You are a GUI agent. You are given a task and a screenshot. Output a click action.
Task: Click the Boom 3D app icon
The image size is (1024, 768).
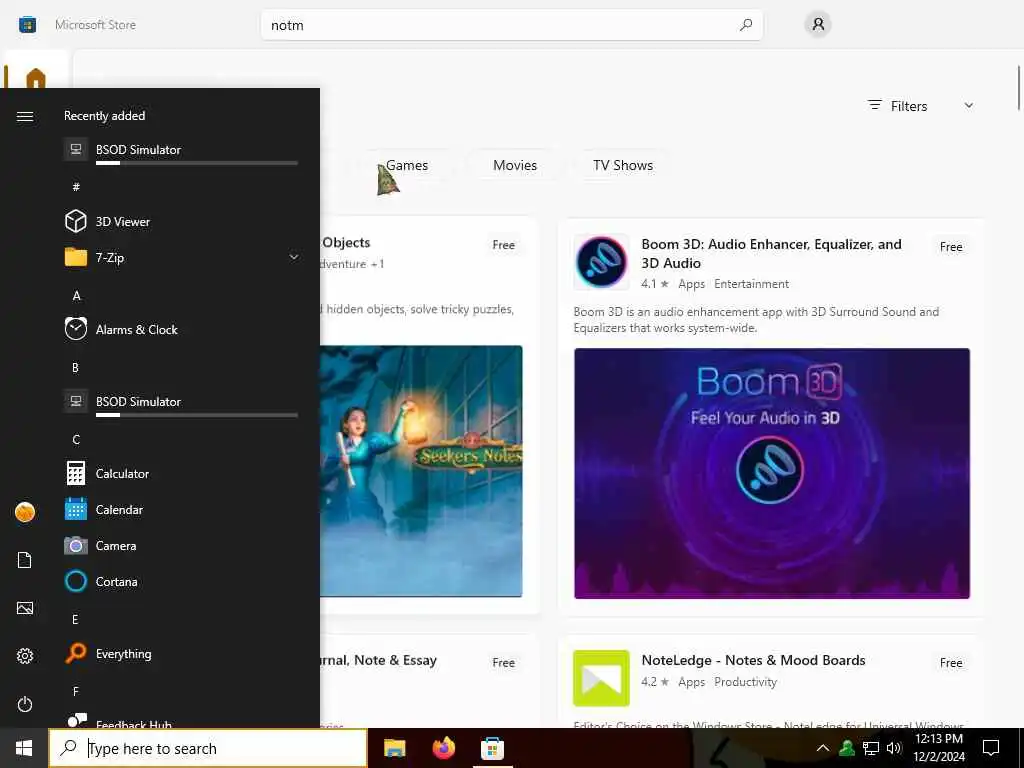tap(601, 262)
